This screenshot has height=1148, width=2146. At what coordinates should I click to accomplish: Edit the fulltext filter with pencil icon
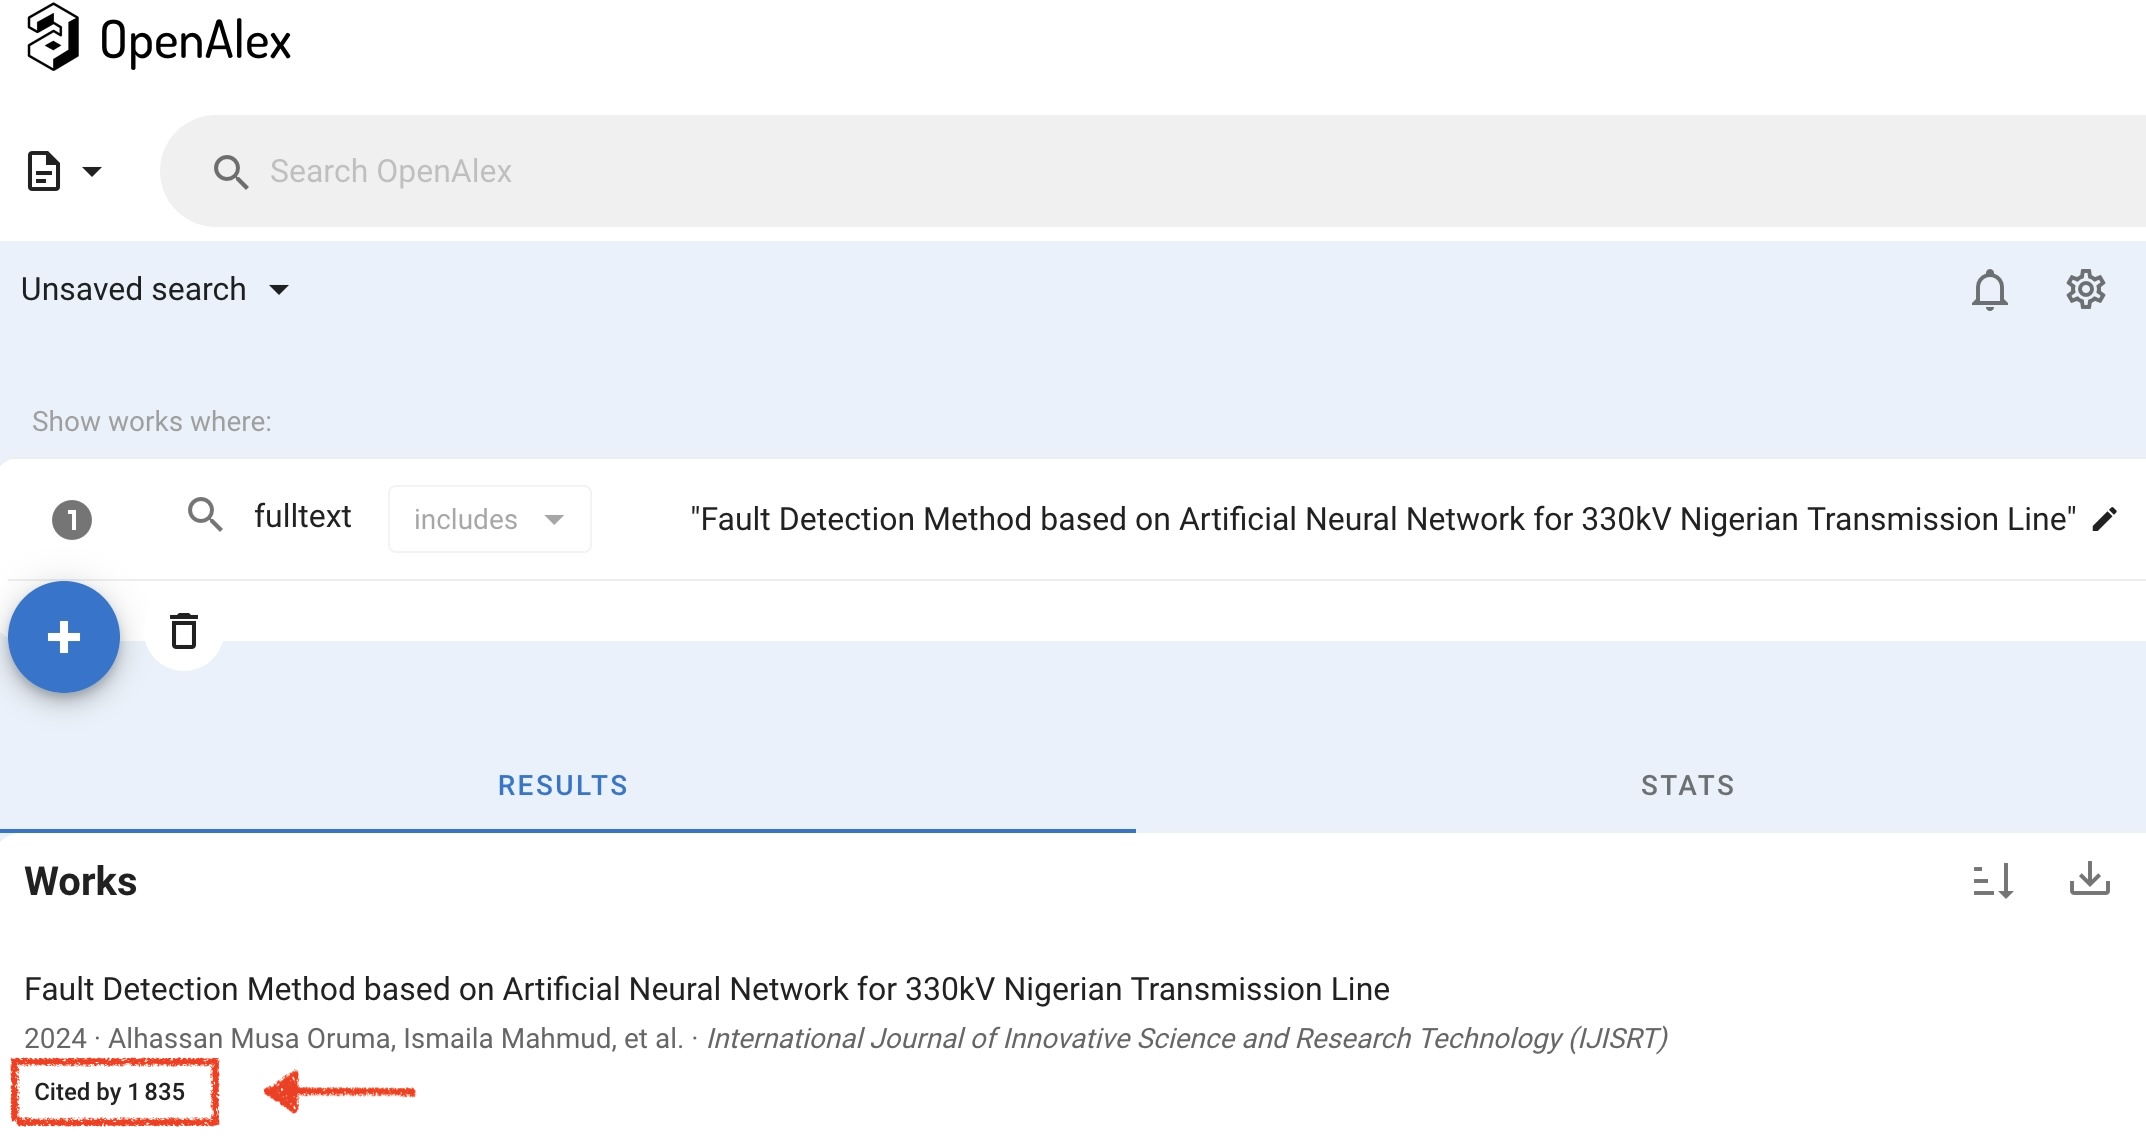tap(2104, 518)
